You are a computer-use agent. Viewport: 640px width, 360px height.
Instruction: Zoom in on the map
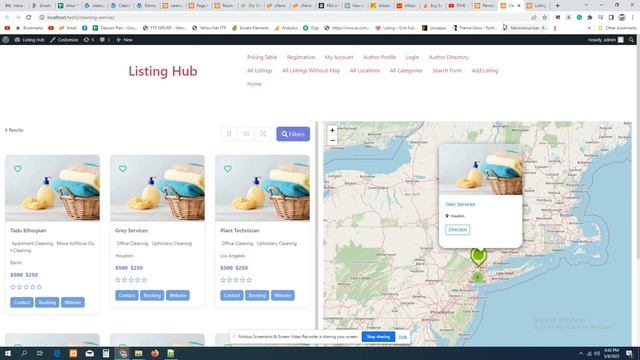tap(332, 130)
